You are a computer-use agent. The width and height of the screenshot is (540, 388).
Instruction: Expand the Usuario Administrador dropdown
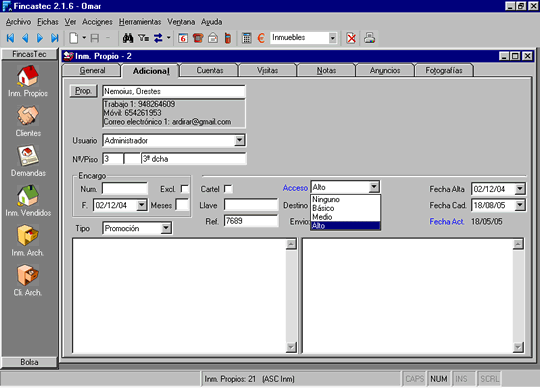point(239,140)
